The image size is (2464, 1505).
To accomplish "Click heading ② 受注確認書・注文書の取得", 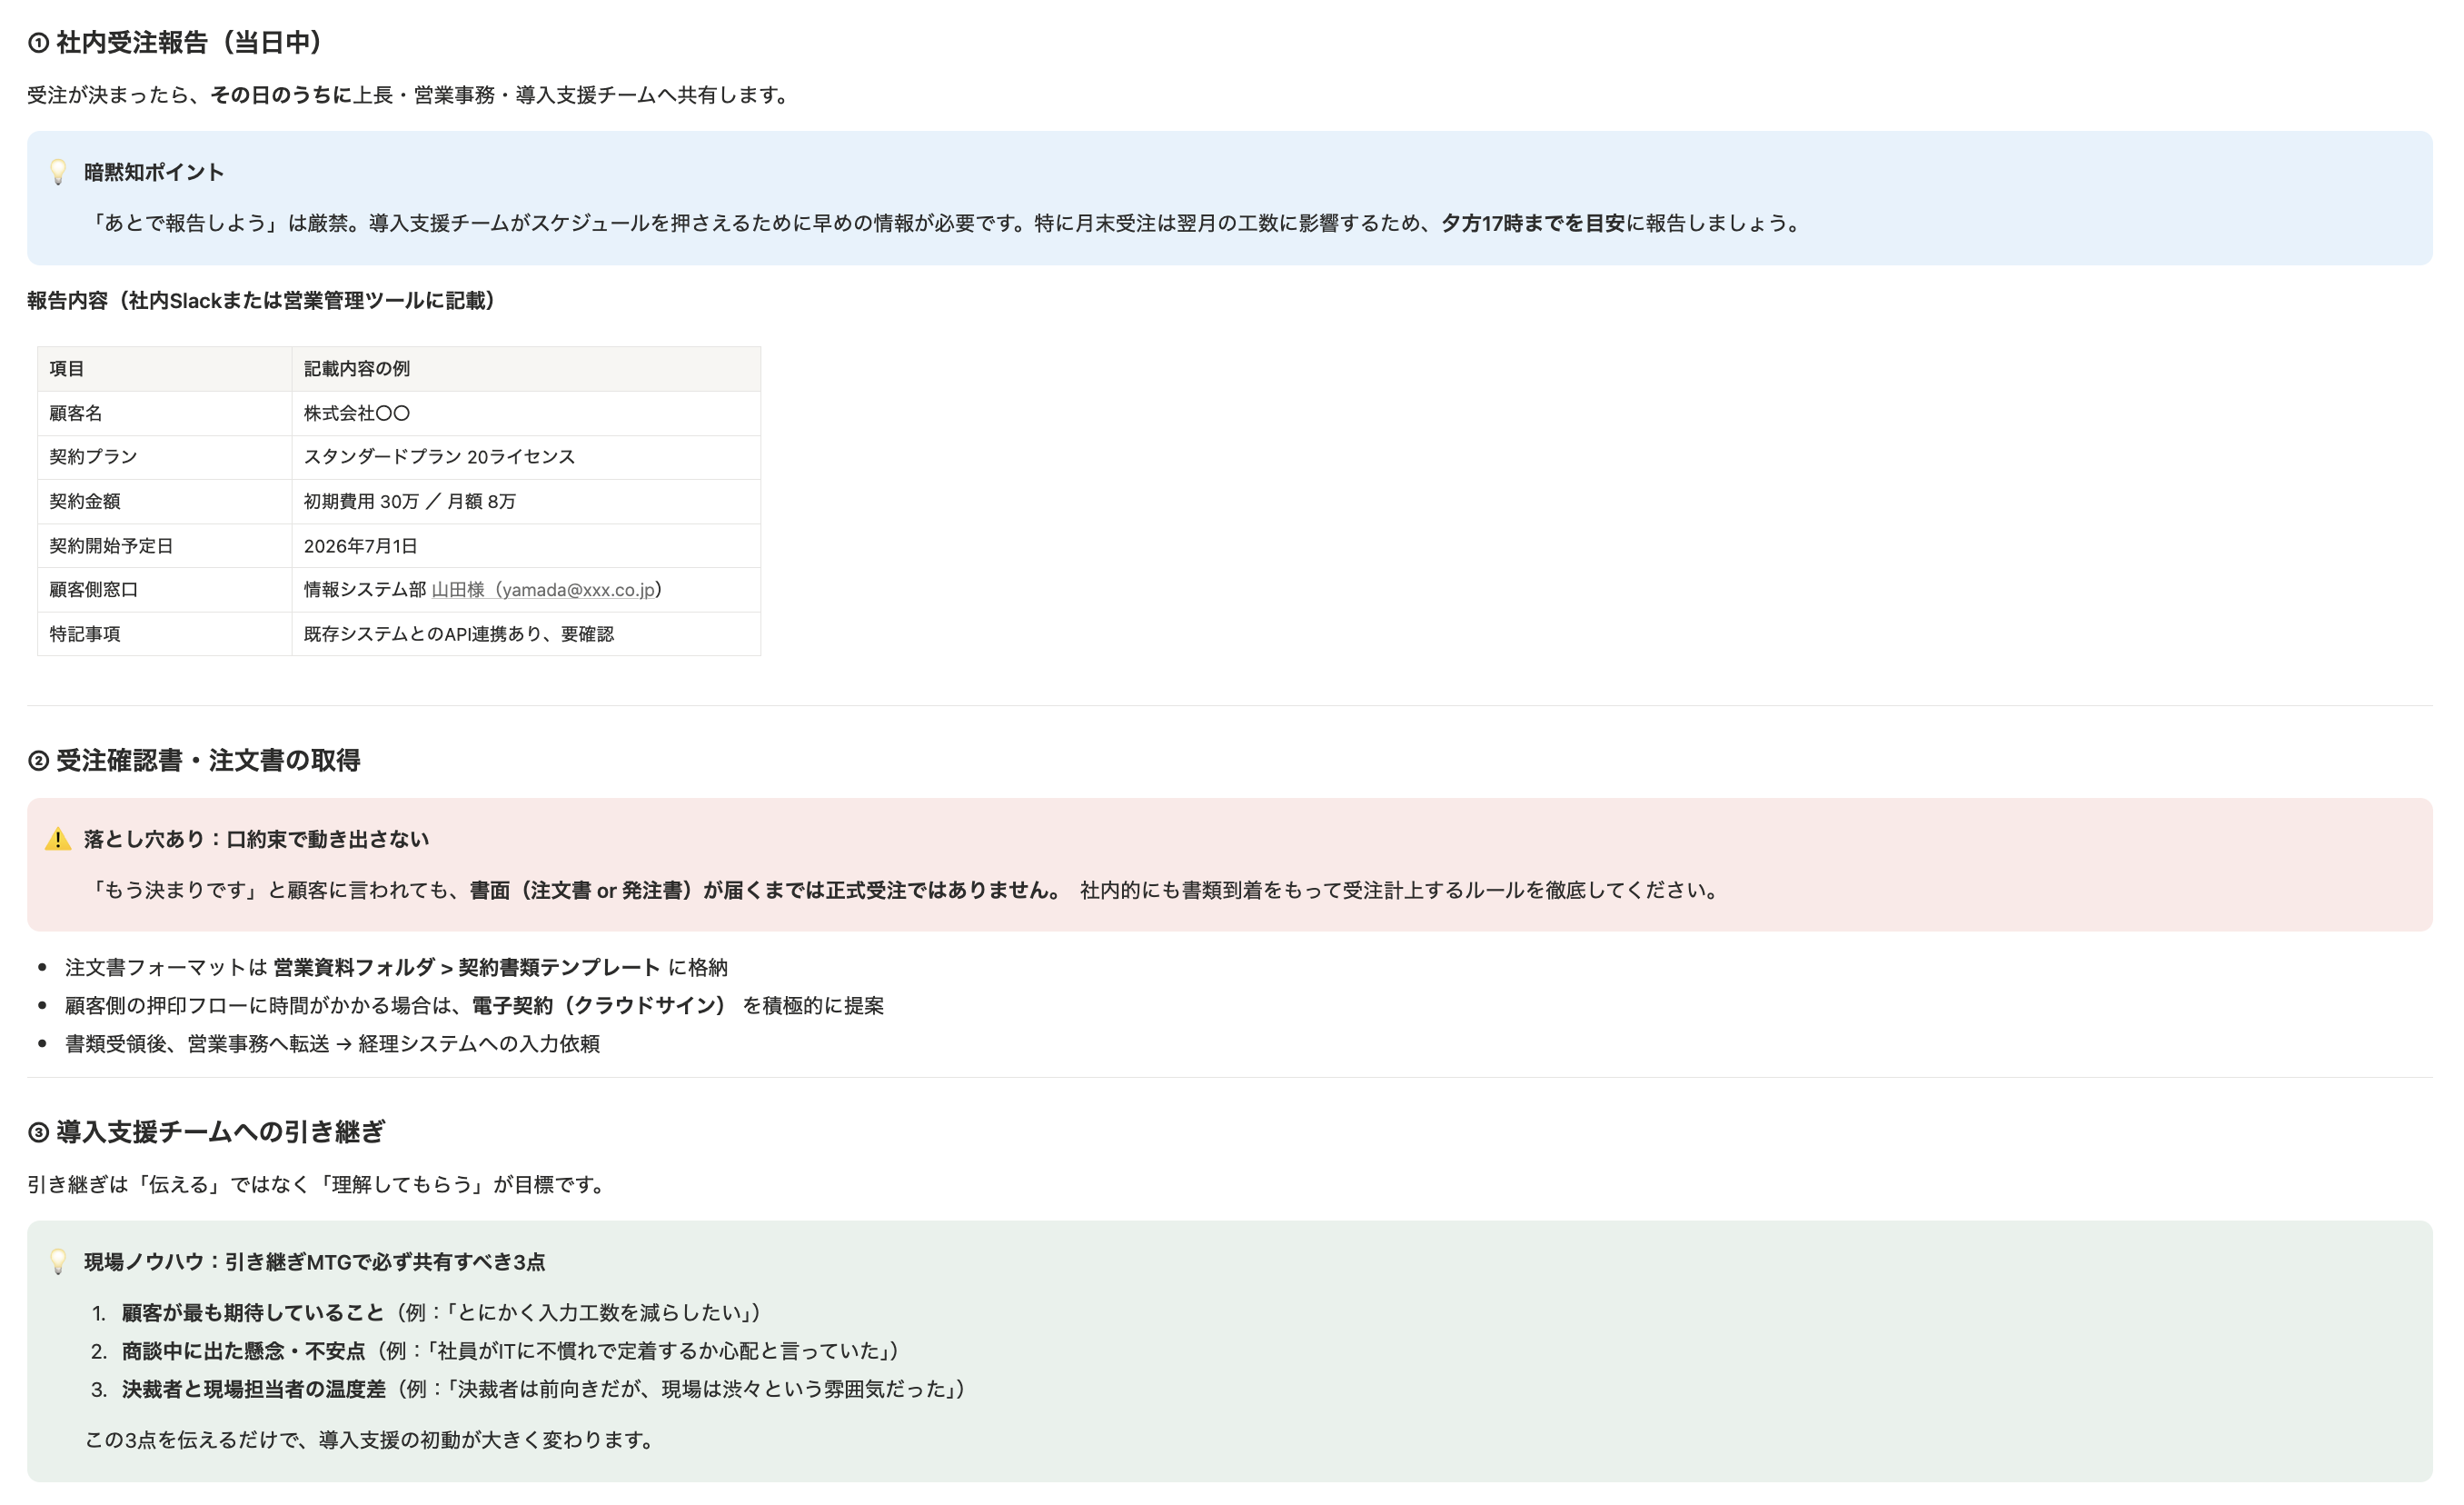I will 194,760.
